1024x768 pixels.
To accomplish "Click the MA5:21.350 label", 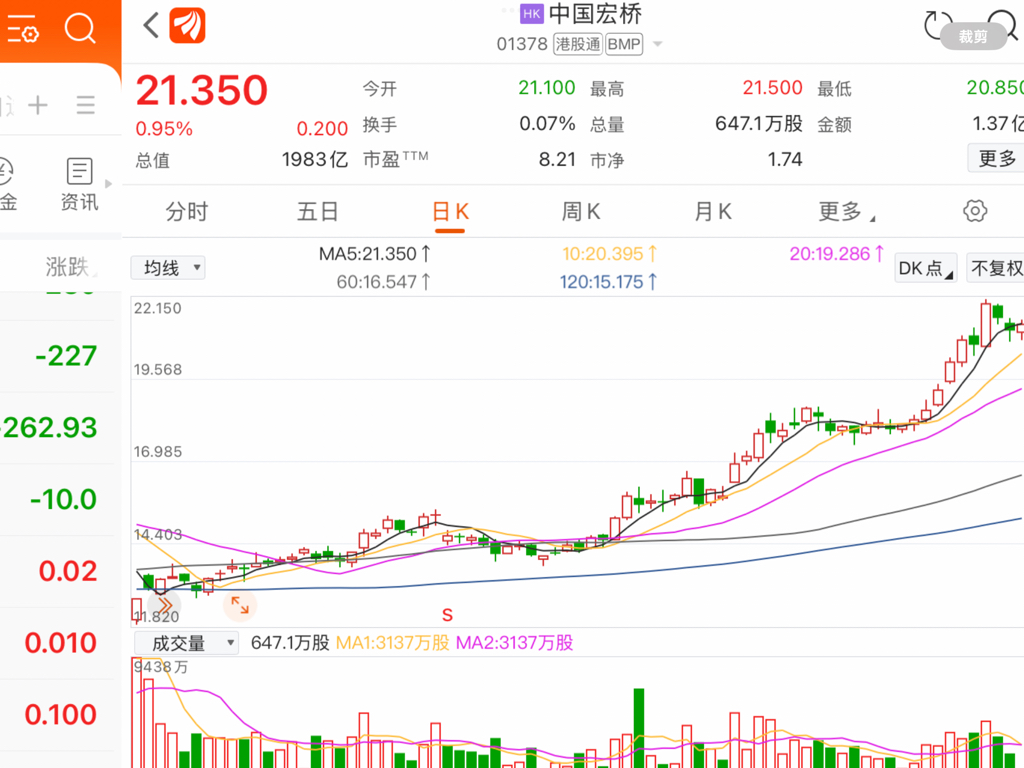I will click(374, 253).
